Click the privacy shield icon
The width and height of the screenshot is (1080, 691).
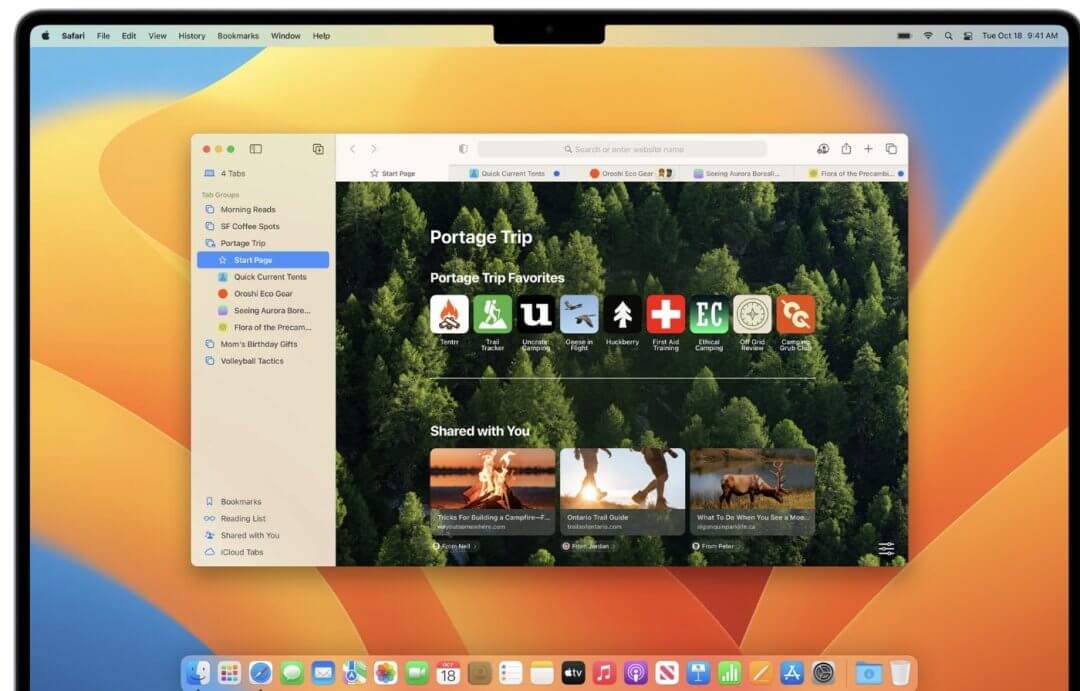click(463, 149)
